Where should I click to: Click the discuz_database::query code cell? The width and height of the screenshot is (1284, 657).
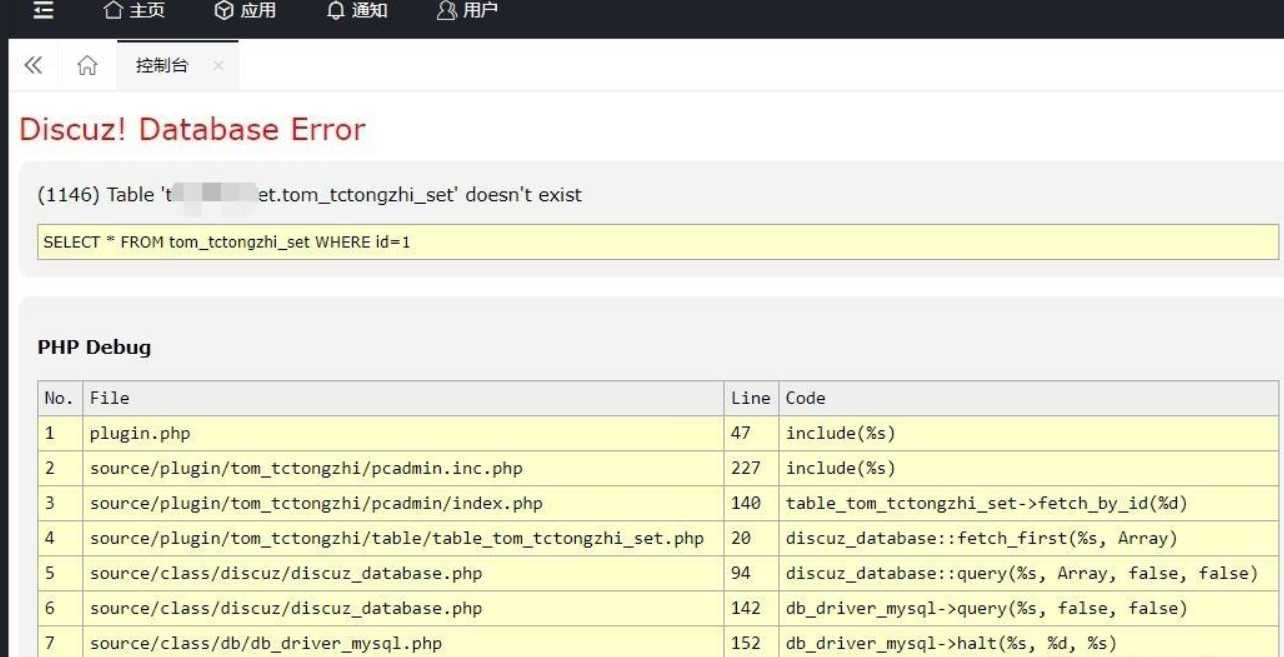[1028, 573]
